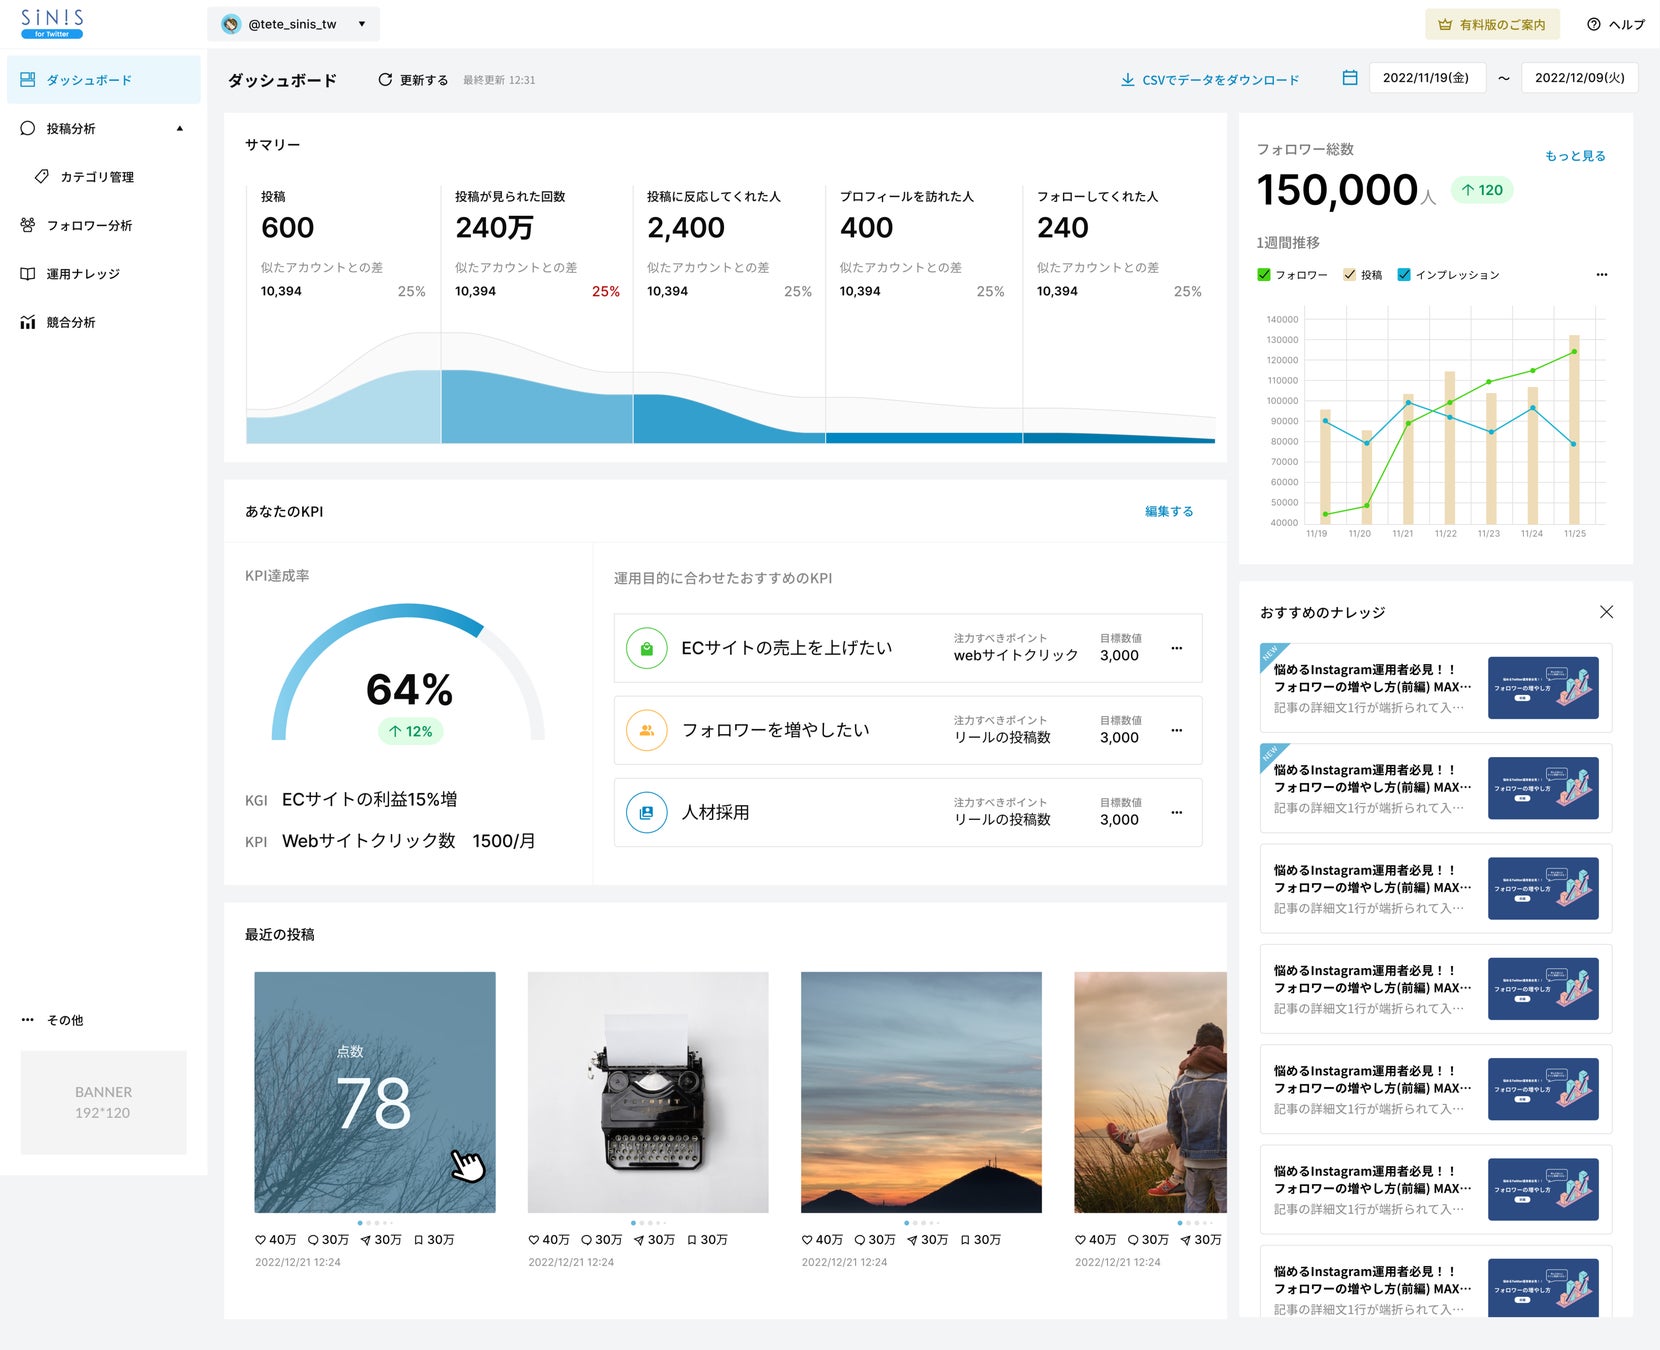The image size is (1660, 1350).
Task: Click the ECサイトの売上を上げたい shopping bag icon
Action: point(646,649)
